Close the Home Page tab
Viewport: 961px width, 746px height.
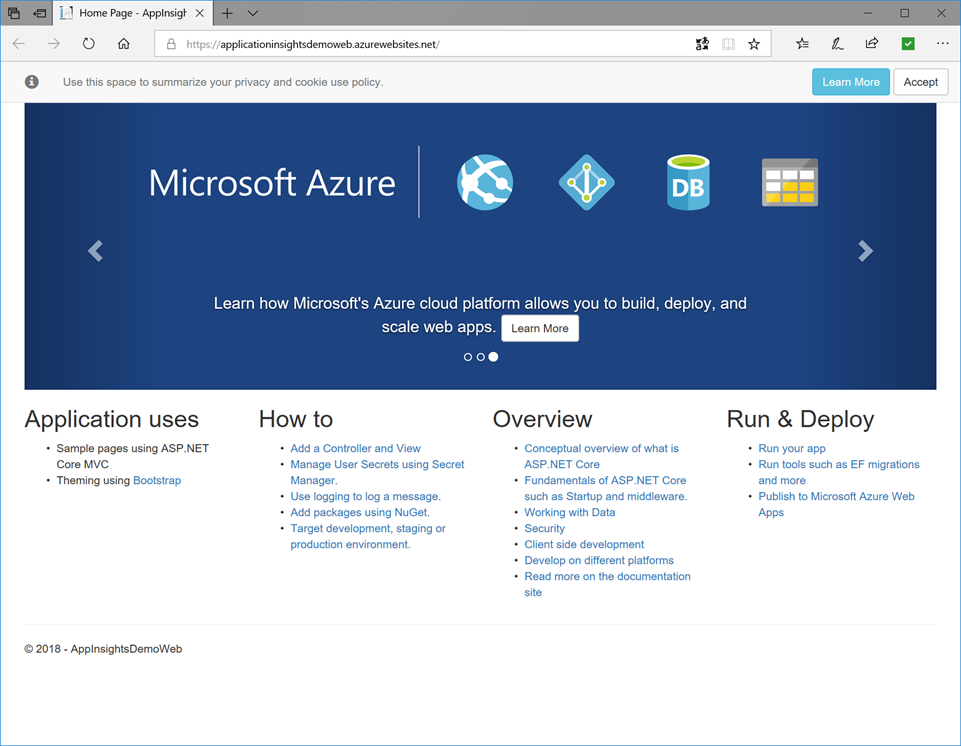click(200, 13)
